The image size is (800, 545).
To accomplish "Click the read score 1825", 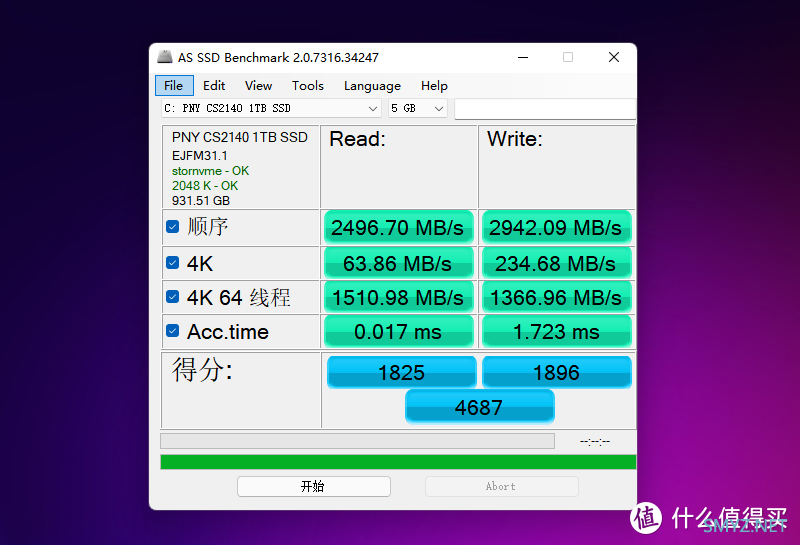I will click(x=402, y=373).
